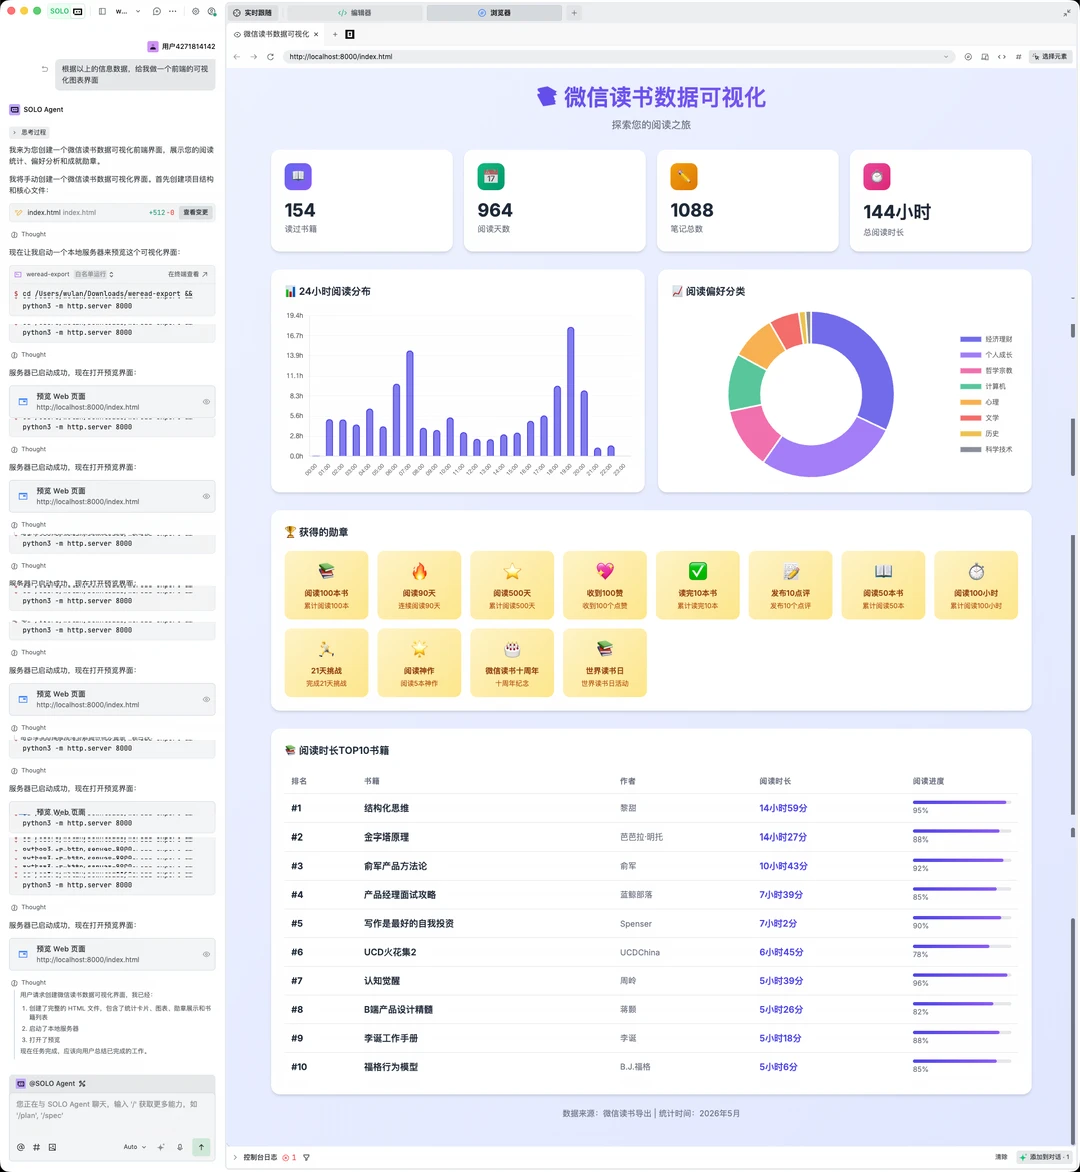
Task: Click the hash icon in browser toolbar
Action: click(1019, 57)
